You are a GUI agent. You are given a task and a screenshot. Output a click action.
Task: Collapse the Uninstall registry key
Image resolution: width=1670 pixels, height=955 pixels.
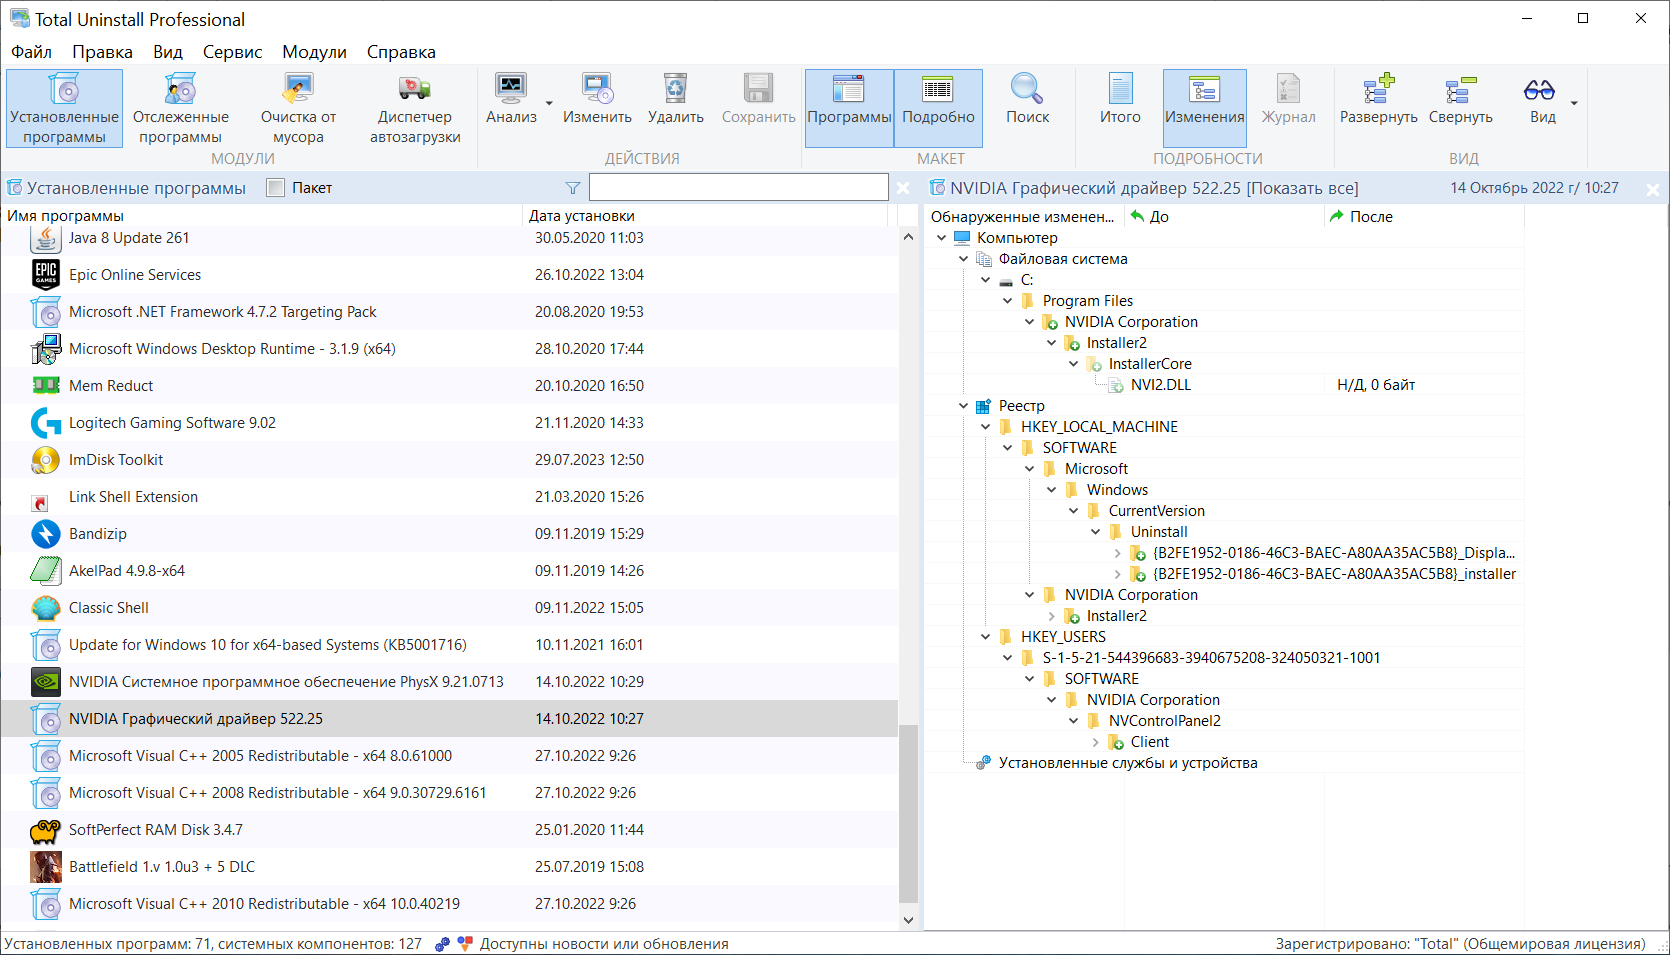point(1095,532)
